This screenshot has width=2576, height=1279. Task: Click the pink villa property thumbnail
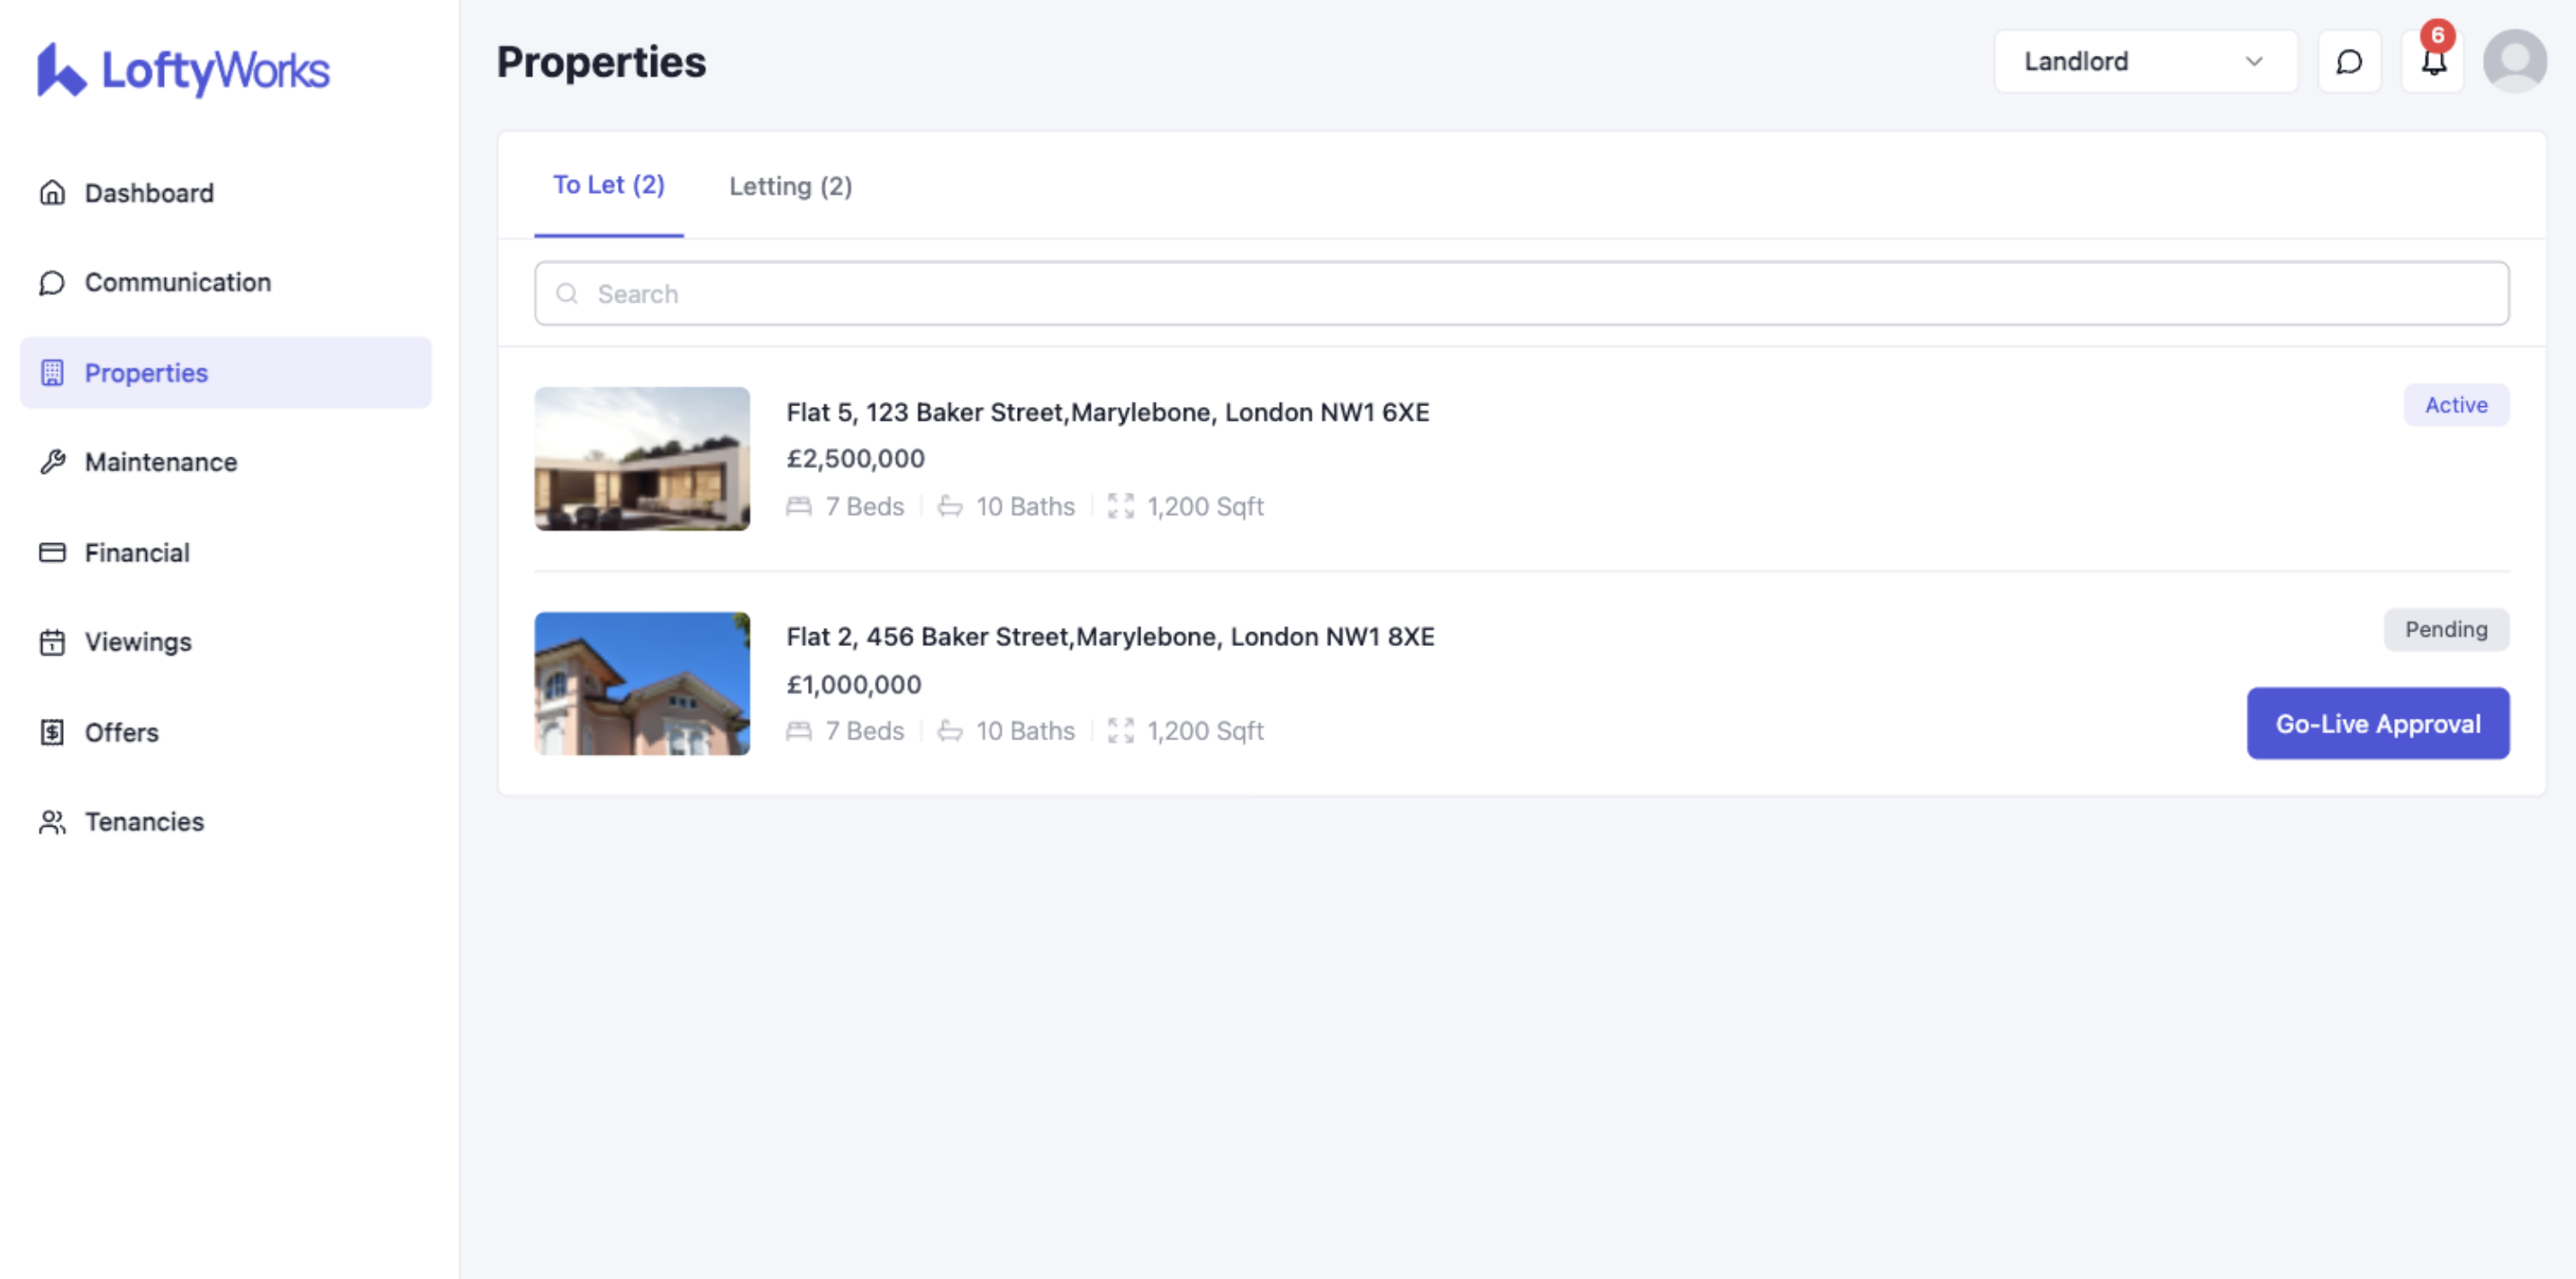tap(642, 684)
